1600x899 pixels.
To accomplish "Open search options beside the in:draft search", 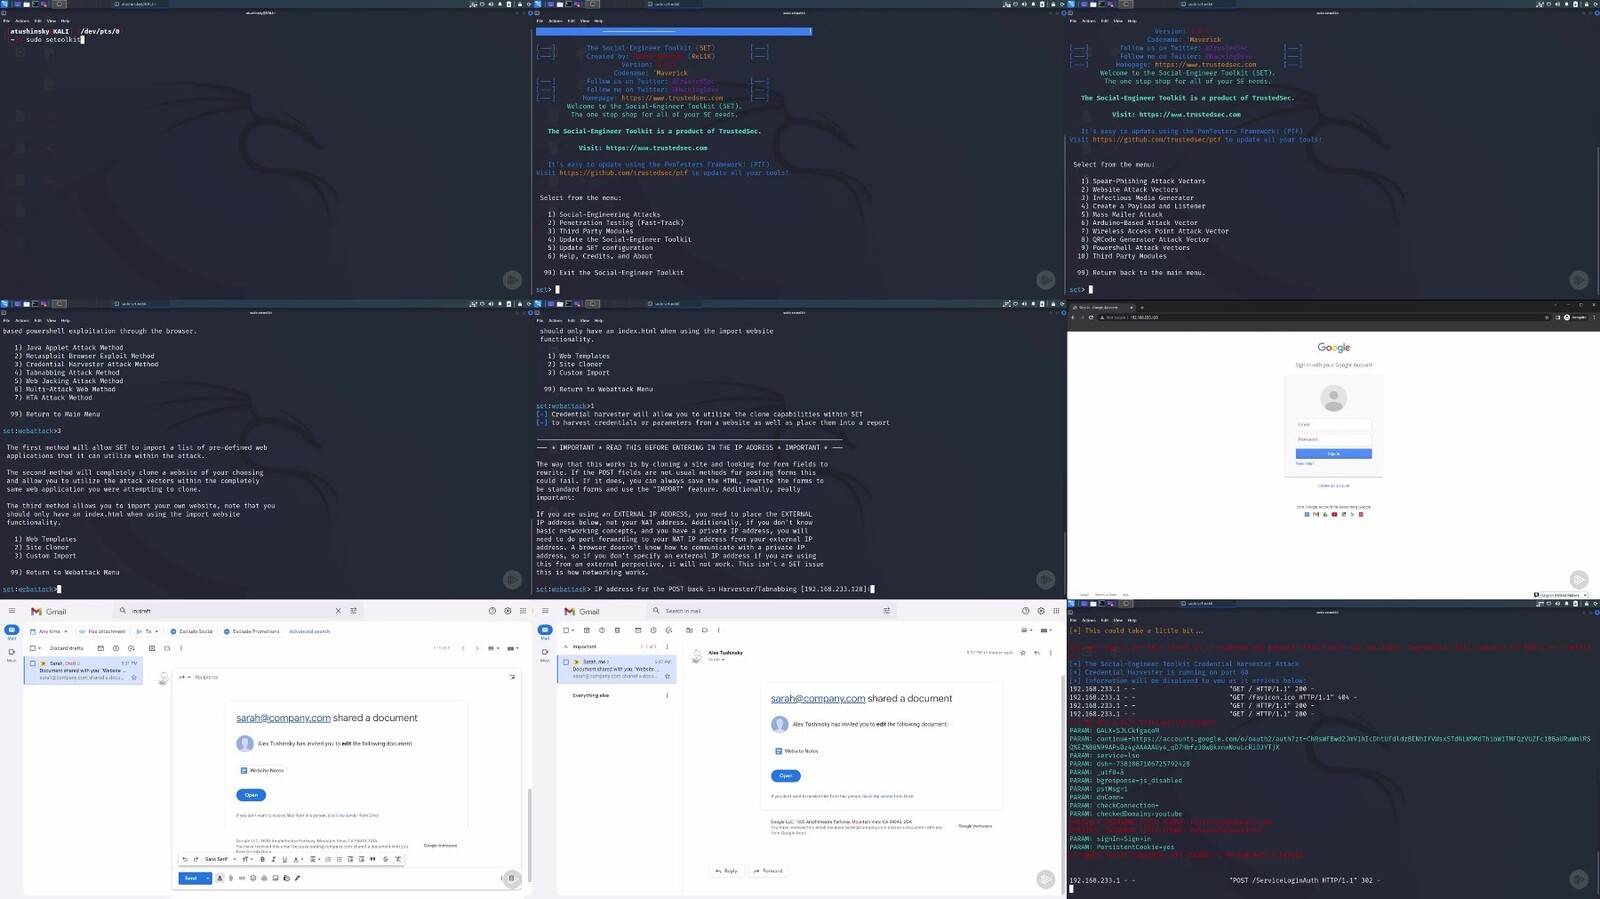I will pyautogui.click(x=354, y=610).
